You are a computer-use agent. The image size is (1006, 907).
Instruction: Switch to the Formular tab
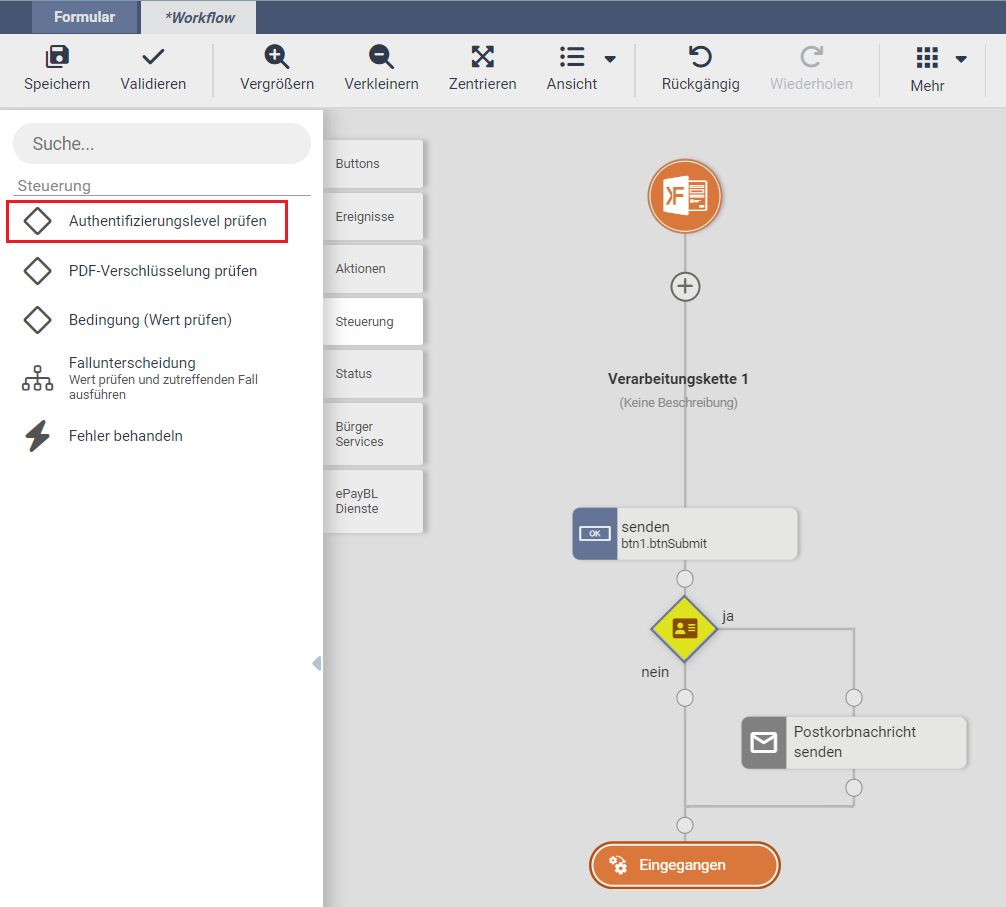click(84, 17)
